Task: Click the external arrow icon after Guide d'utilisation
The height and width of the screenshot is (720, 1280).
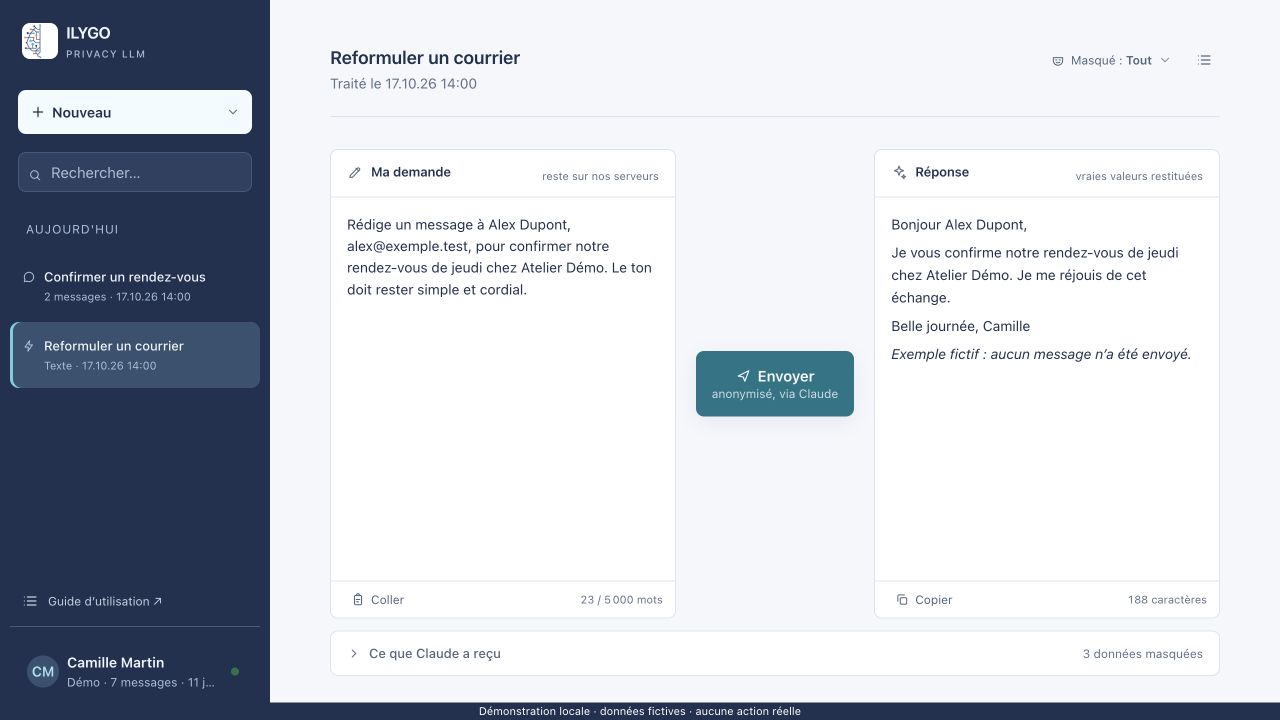Action: [x=158, y=601]
